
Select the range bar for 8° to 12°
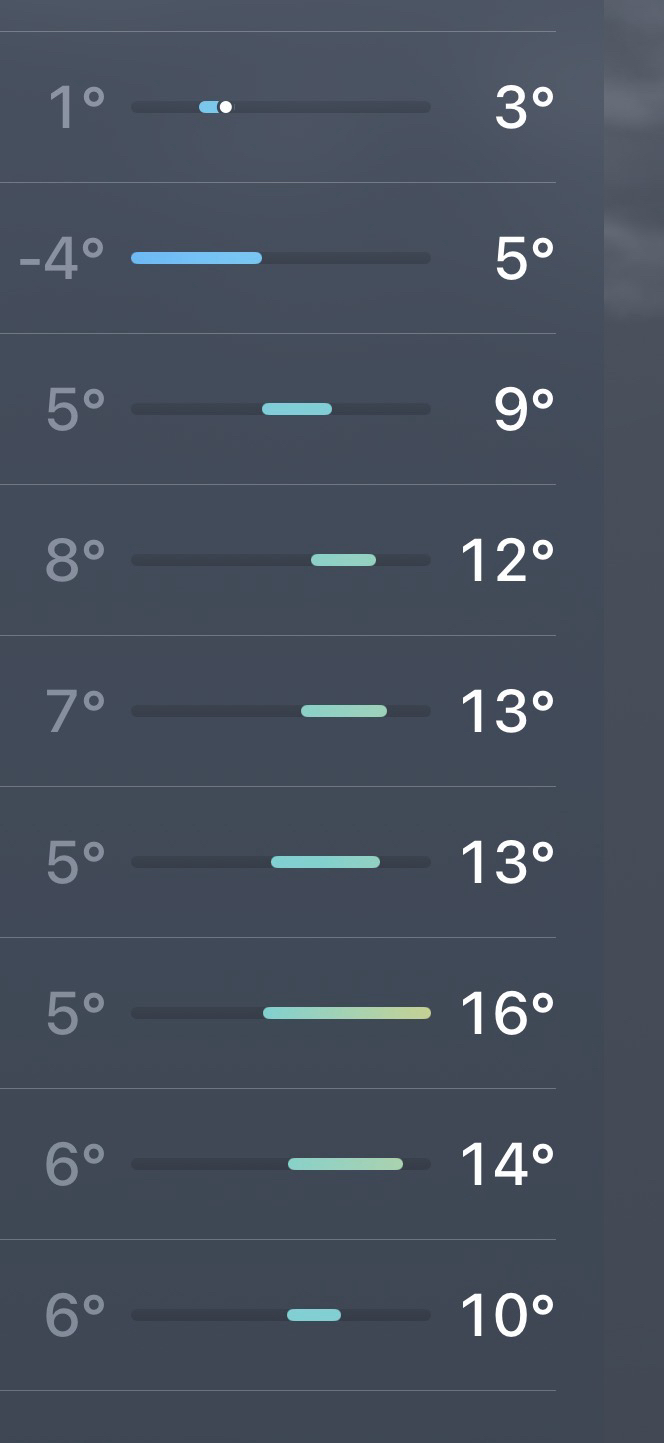343,560
